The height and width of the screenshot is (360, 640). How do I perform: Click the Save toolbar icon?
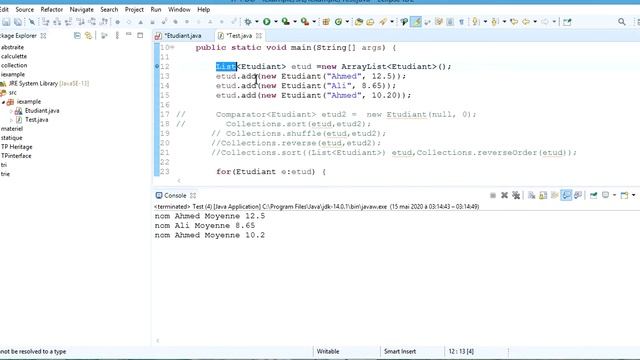[x=6, y=22]
